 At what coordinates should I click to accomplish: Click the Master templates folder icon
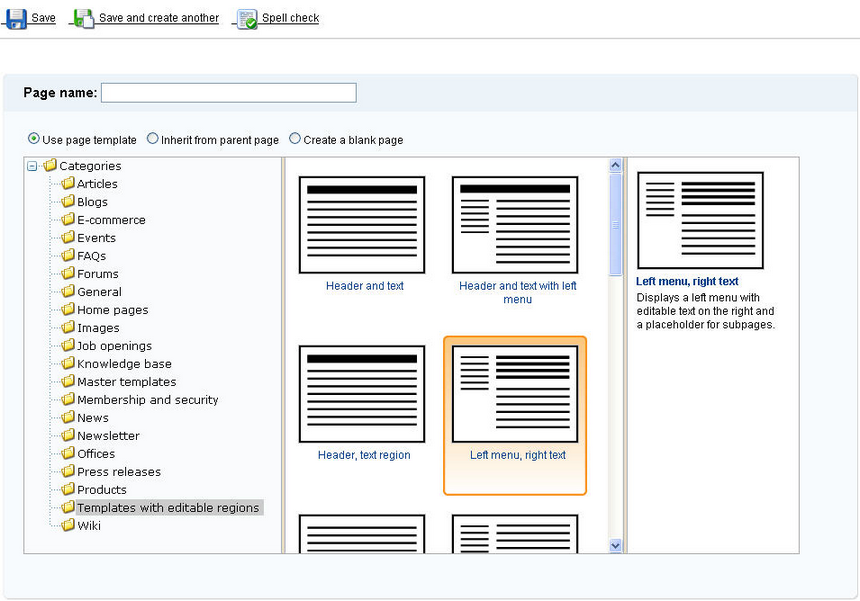click(x=67, y=381)
